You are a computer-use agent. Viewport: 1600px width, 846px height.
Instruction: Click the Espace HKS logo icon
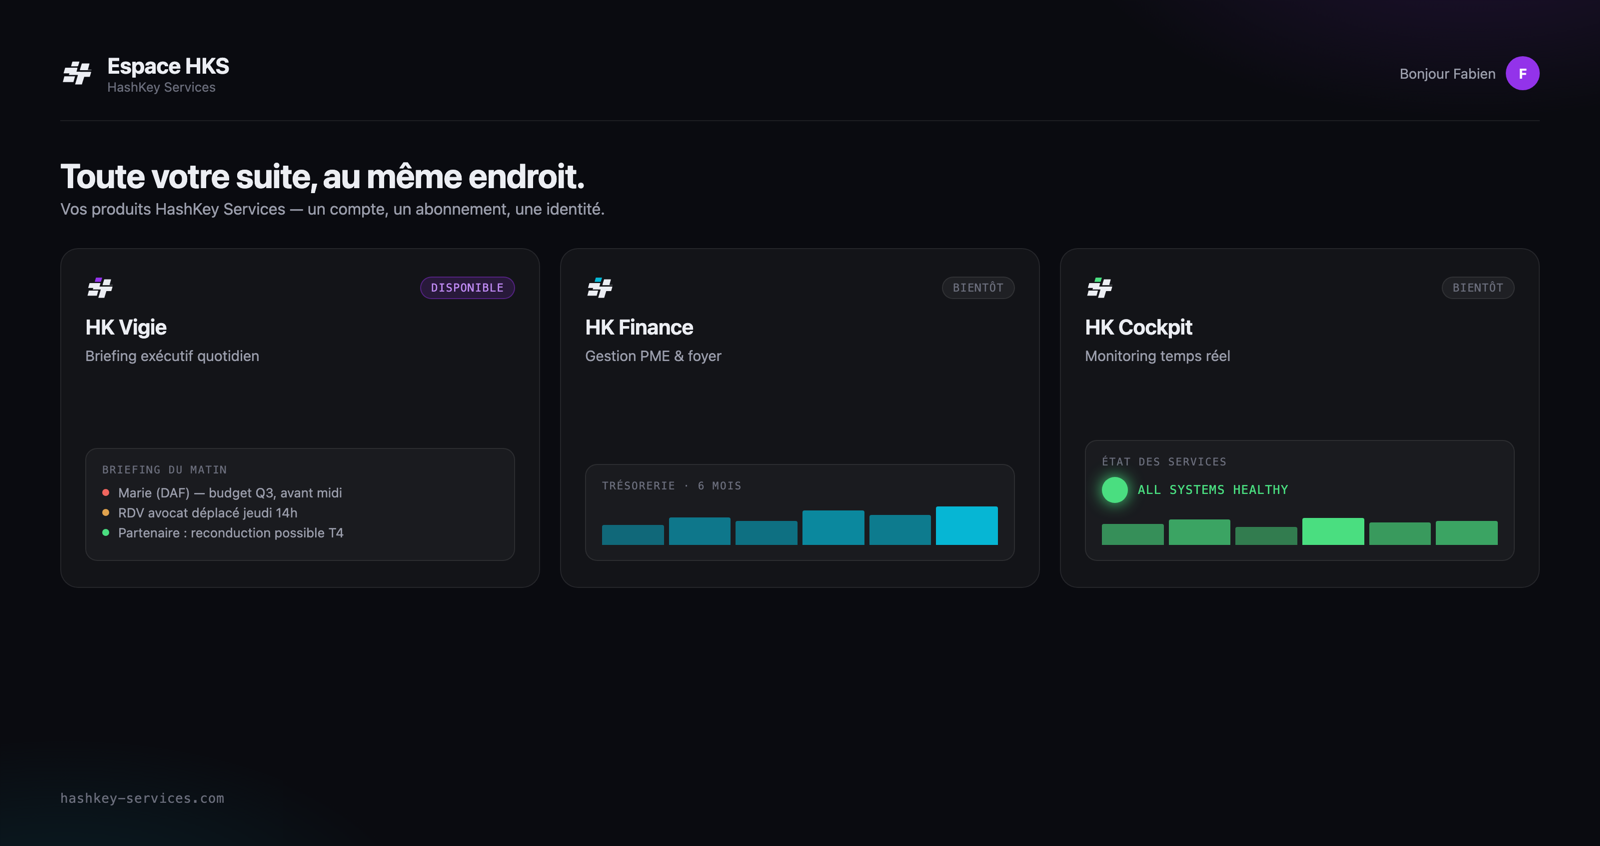click(x=77, y=73)
